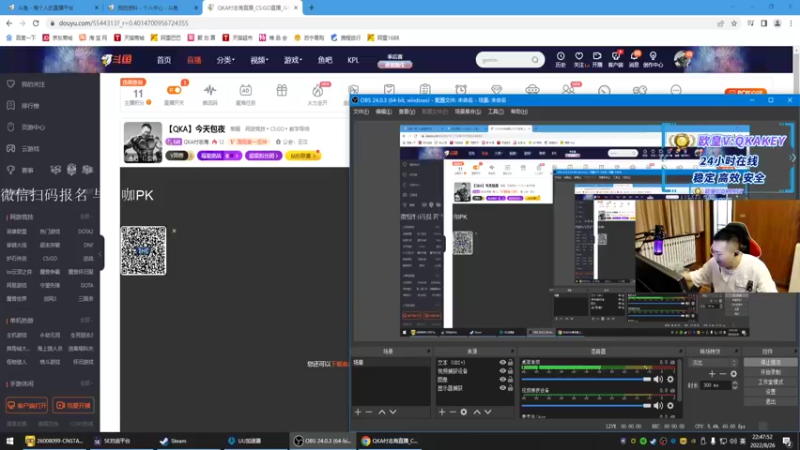
Task: Add a source with the OBS sources plus icon
Action: (442, 412)
